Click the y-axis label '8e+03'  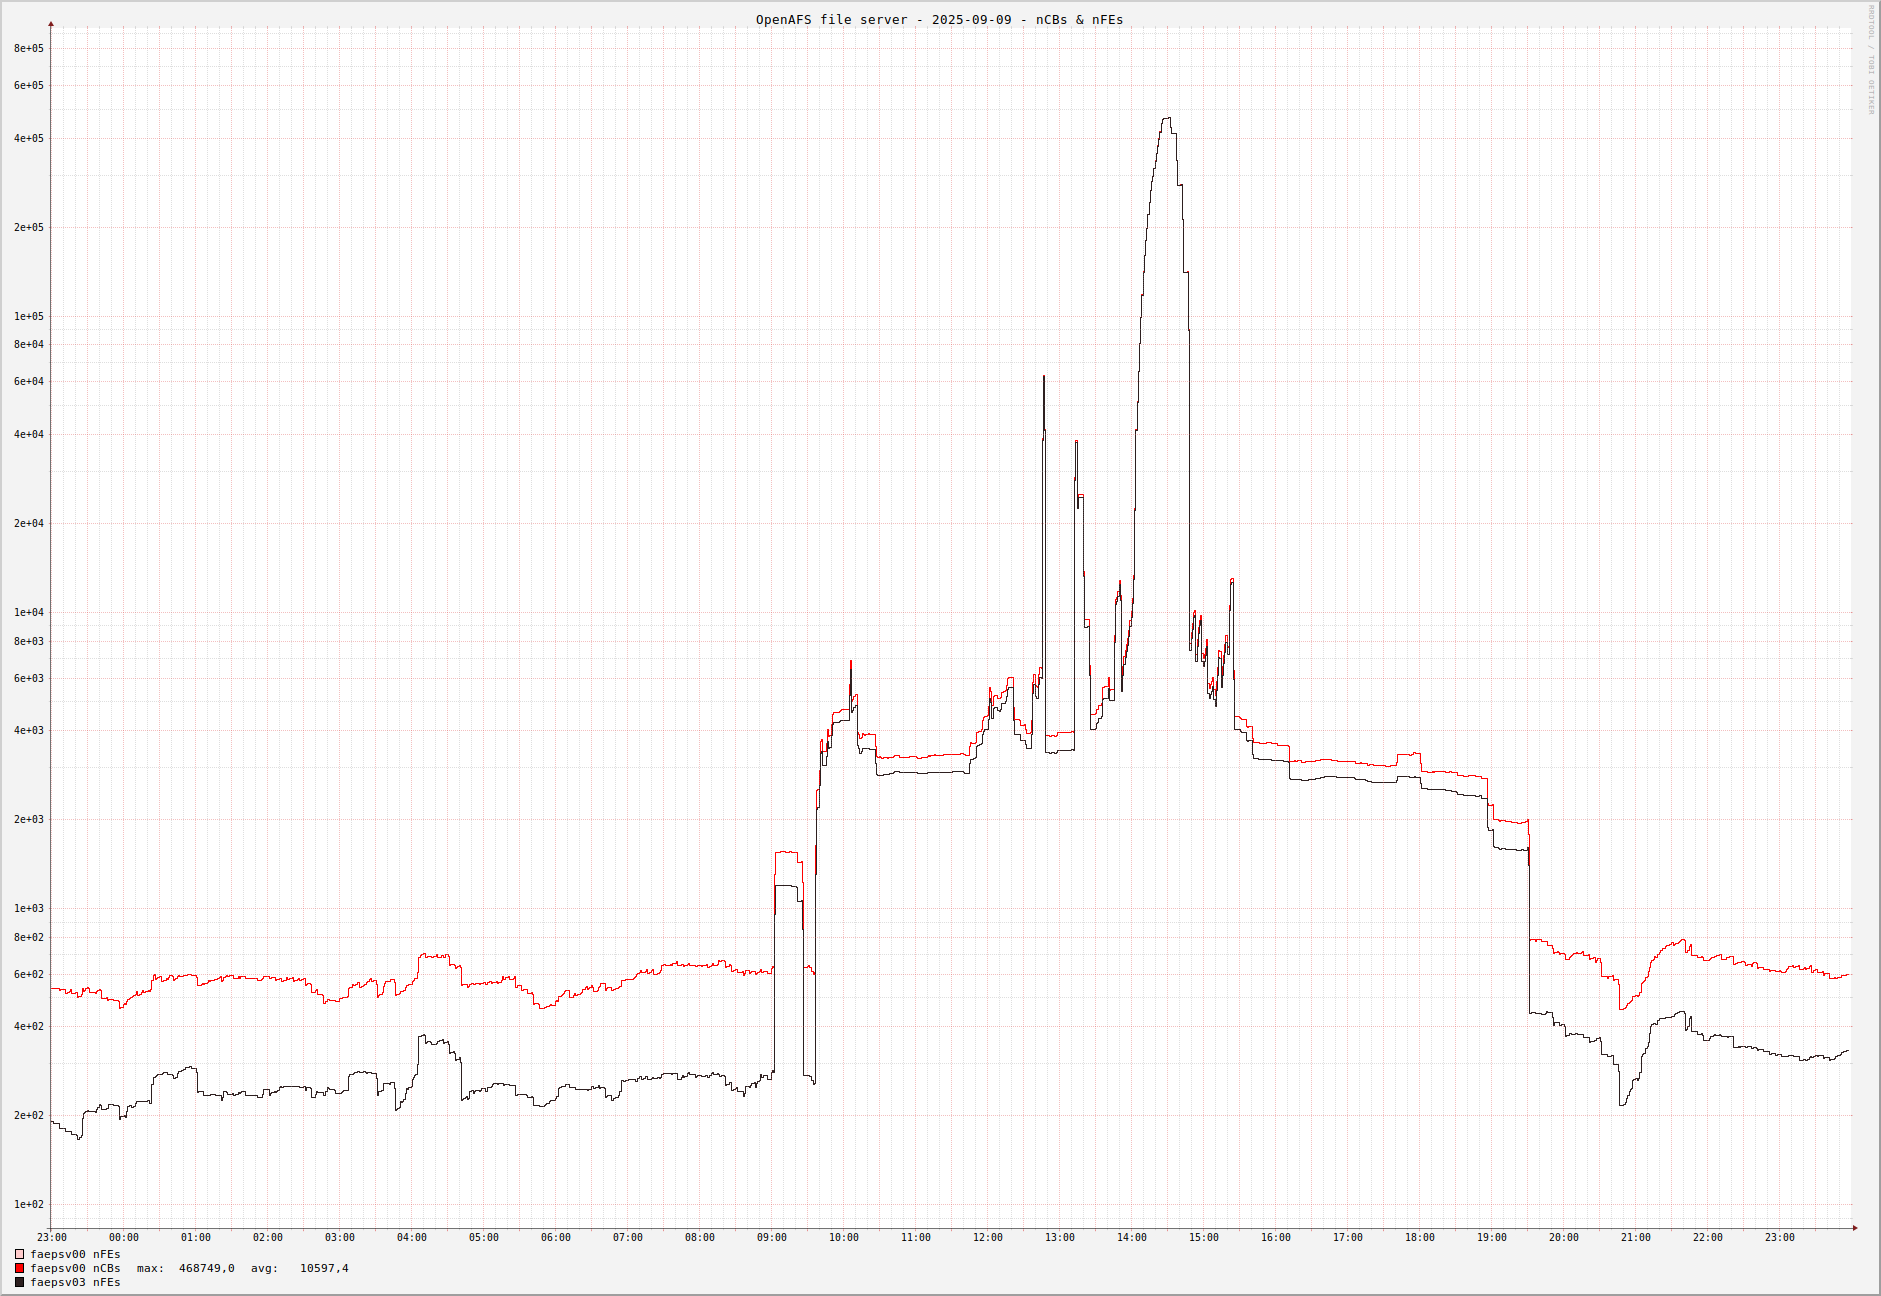click(x=29, y=641)
